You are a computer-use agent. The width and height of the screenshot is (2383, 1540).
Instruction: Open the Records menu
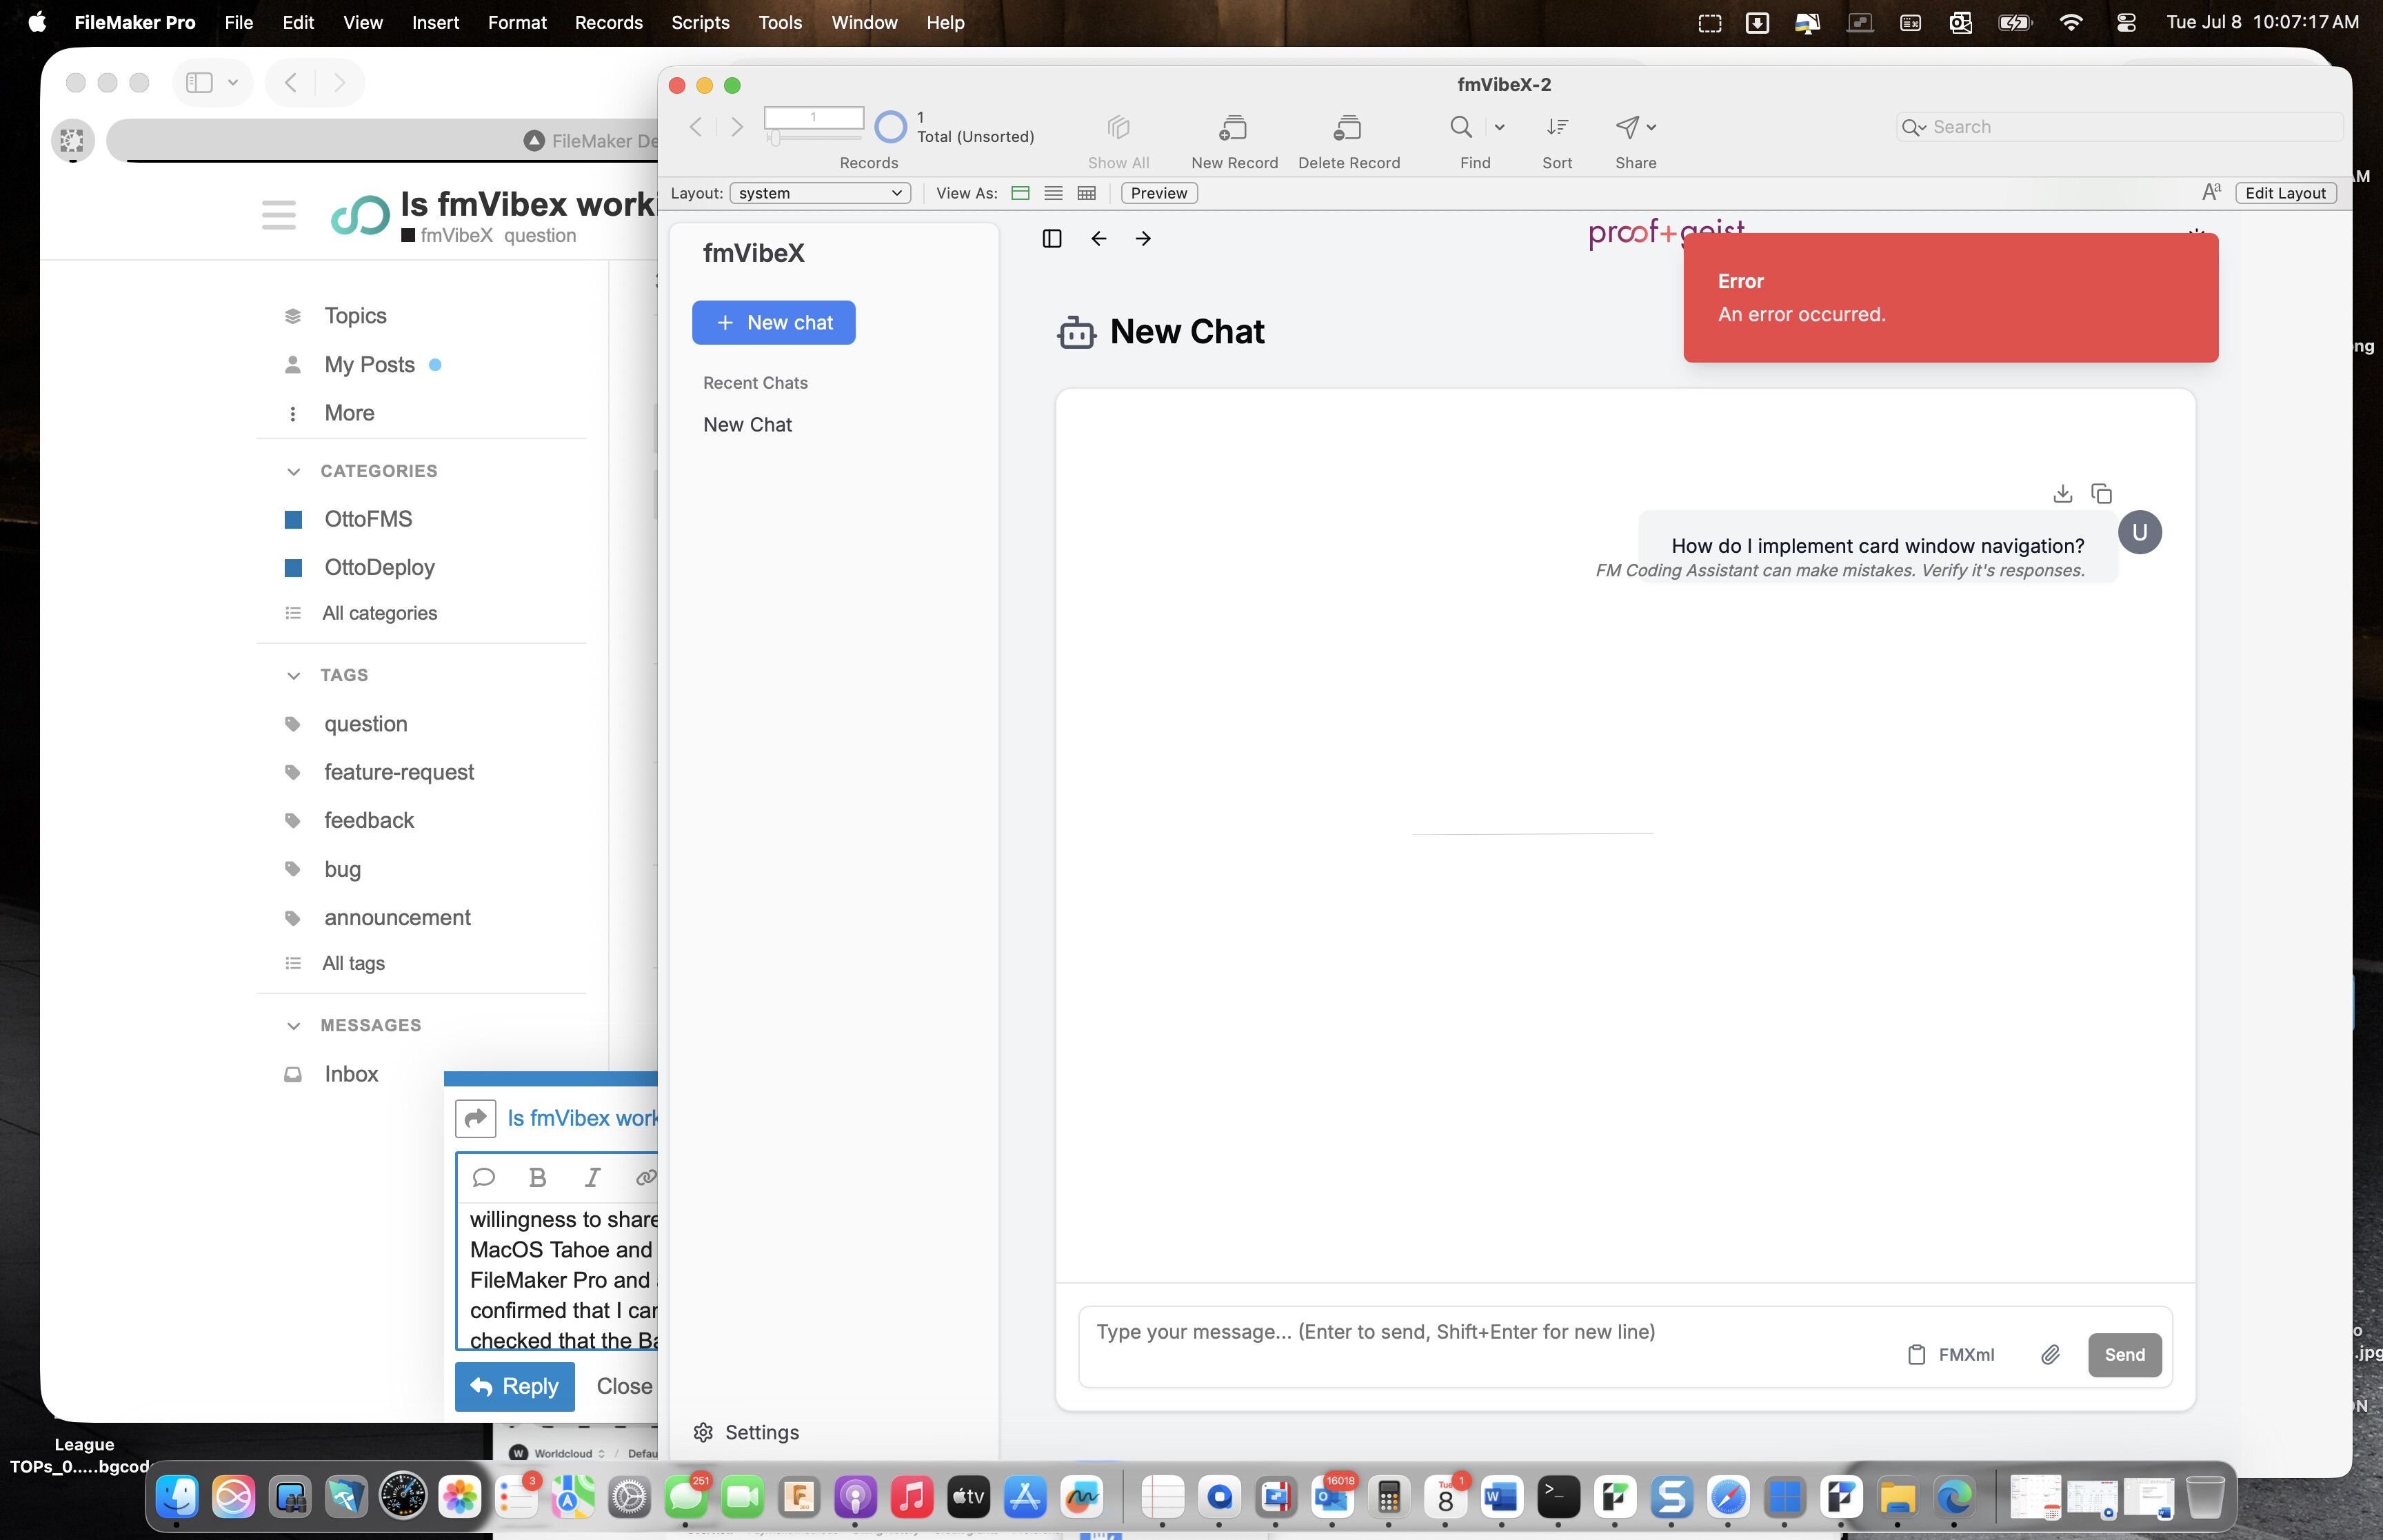pos(608,22)
